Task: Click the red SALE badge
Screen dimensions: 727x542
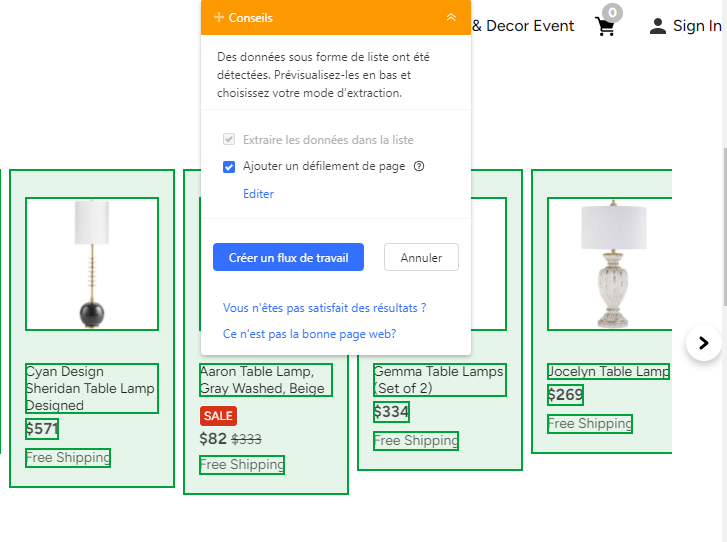Action: pyautogui.click(x=218, y=415)
